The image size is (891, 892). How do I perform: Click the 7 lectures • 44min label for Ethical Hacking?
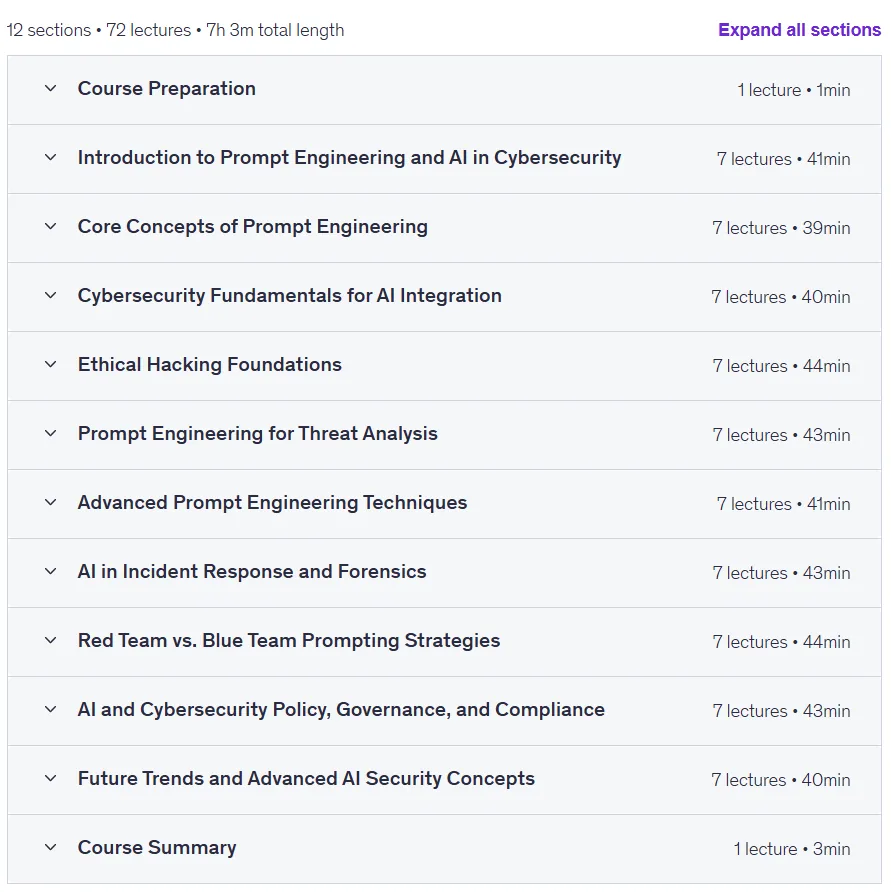coord(781,366)
